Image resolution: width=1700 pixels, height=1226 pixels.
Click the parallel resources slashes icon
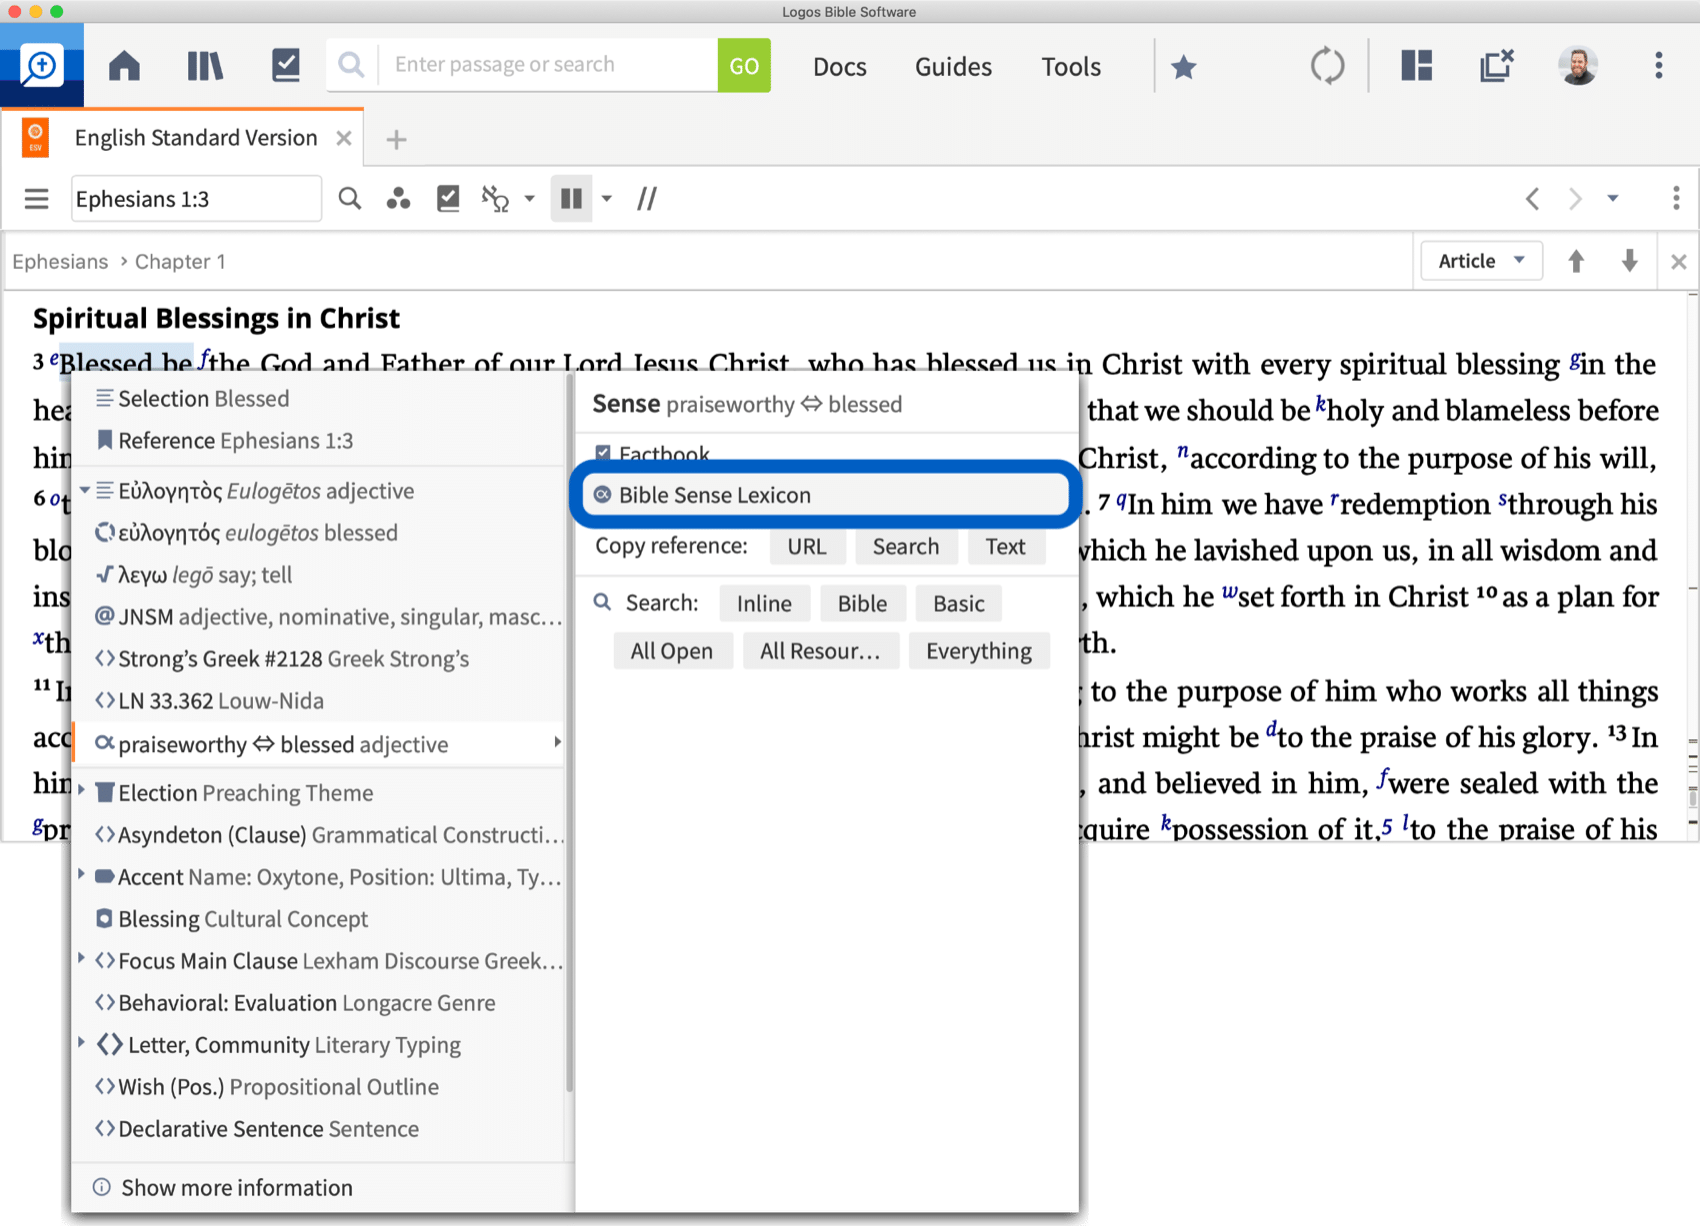(647, 199)
